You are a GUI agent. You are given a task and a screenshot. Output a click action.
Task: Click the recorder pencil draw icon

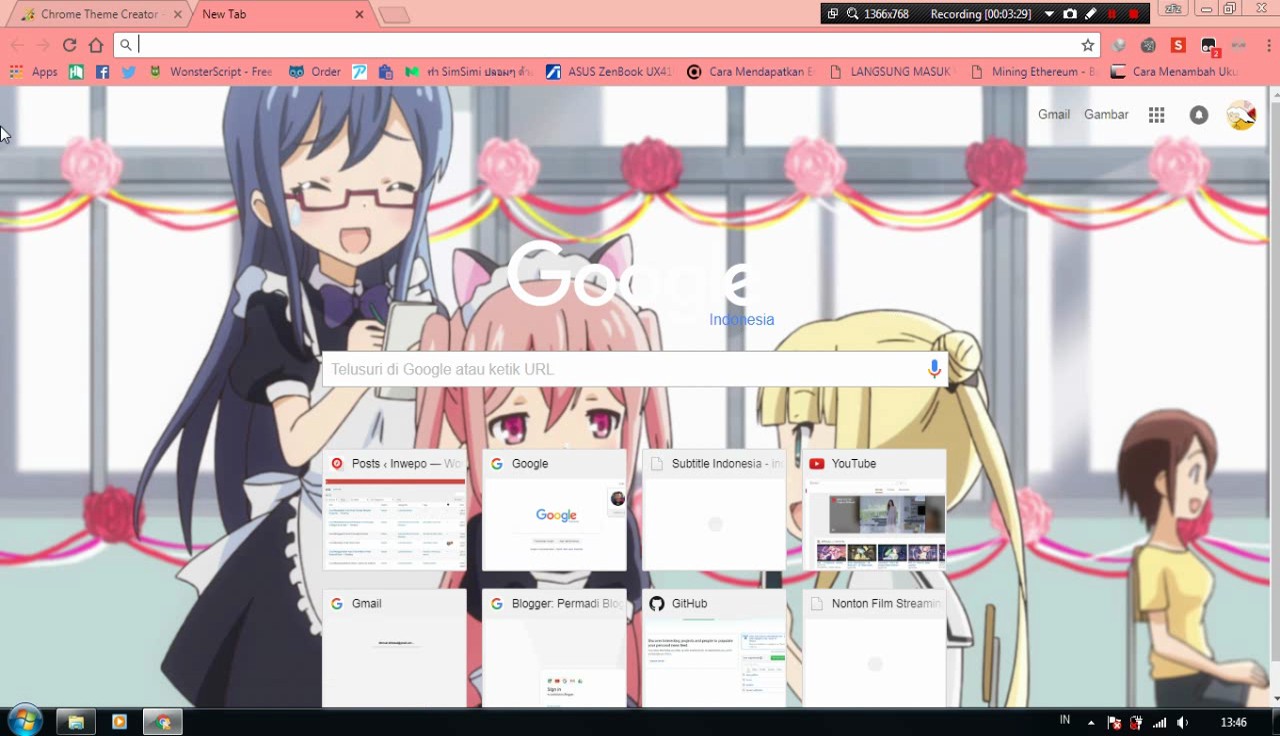(1090, 14)
